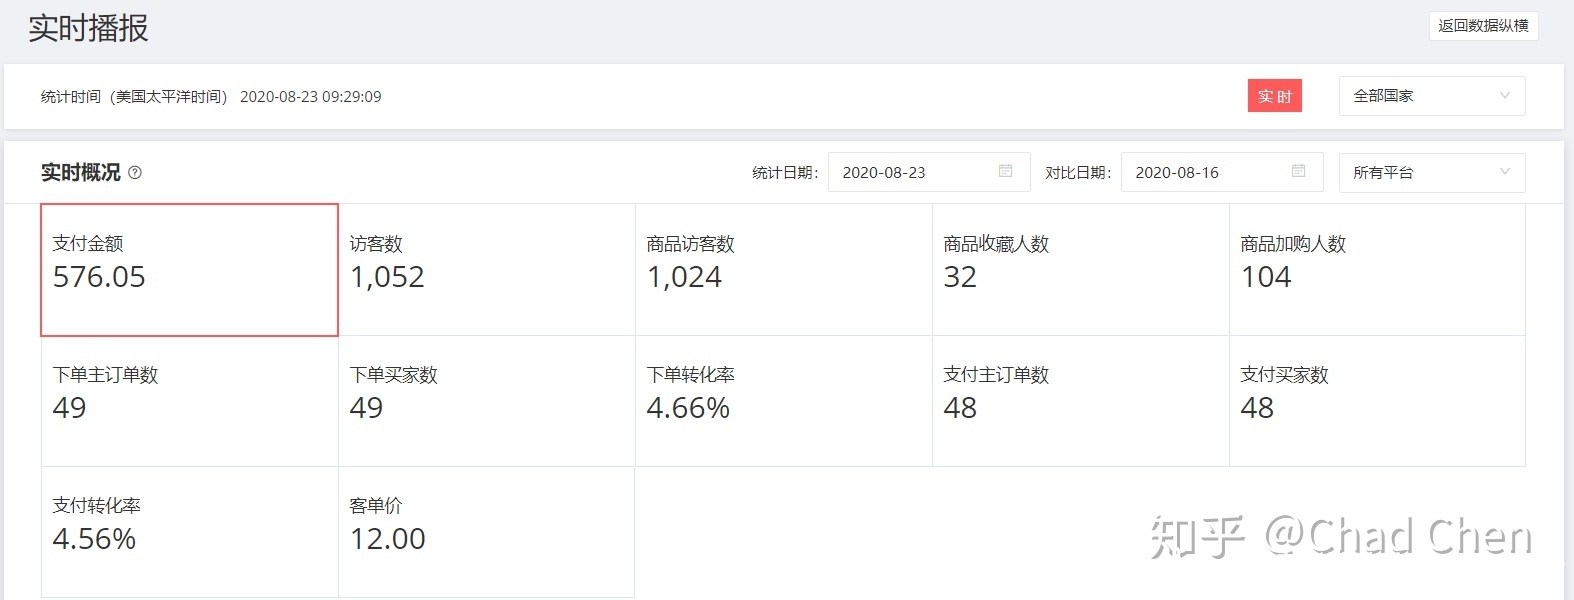Expand the 全部国家 country dropdown
The width and height of the screenshot is (1574, 600).
pos(1431,96)
